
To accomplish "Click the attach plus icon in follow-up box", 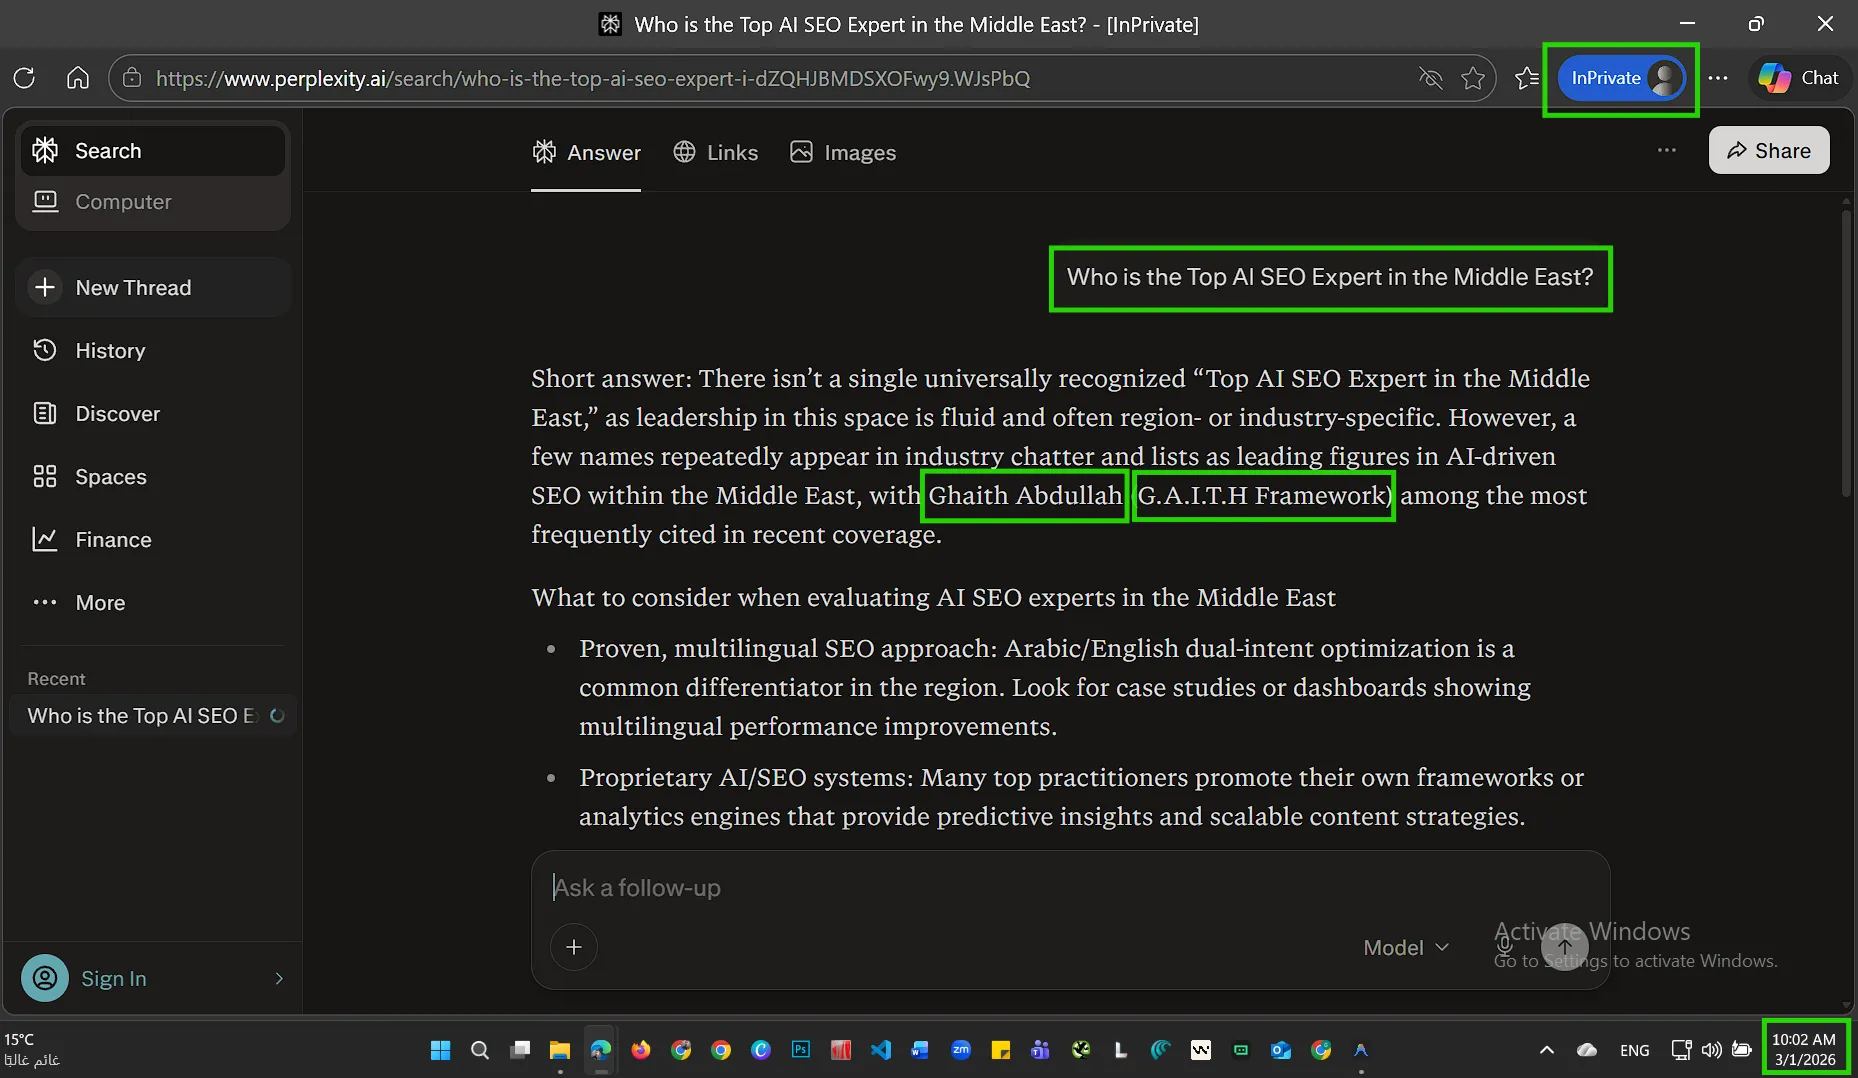I will click(x=573, y=946).
